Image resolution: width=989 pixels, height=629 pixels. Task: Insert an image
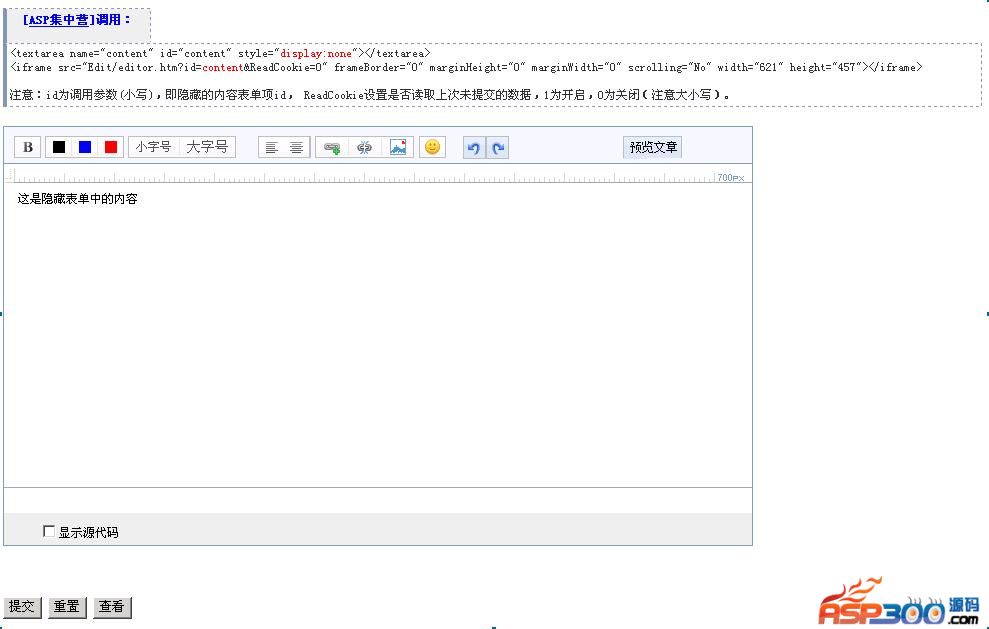[x=398, y=148]
